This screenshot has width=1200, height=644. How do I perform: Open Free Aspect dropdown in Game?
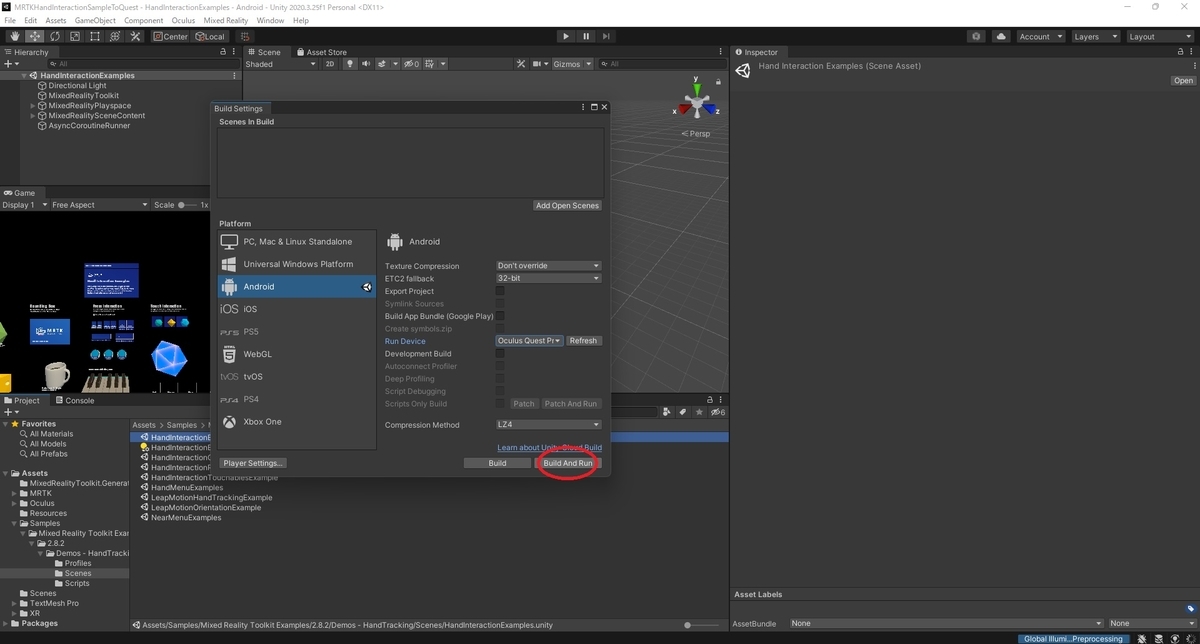click(98, 205)
